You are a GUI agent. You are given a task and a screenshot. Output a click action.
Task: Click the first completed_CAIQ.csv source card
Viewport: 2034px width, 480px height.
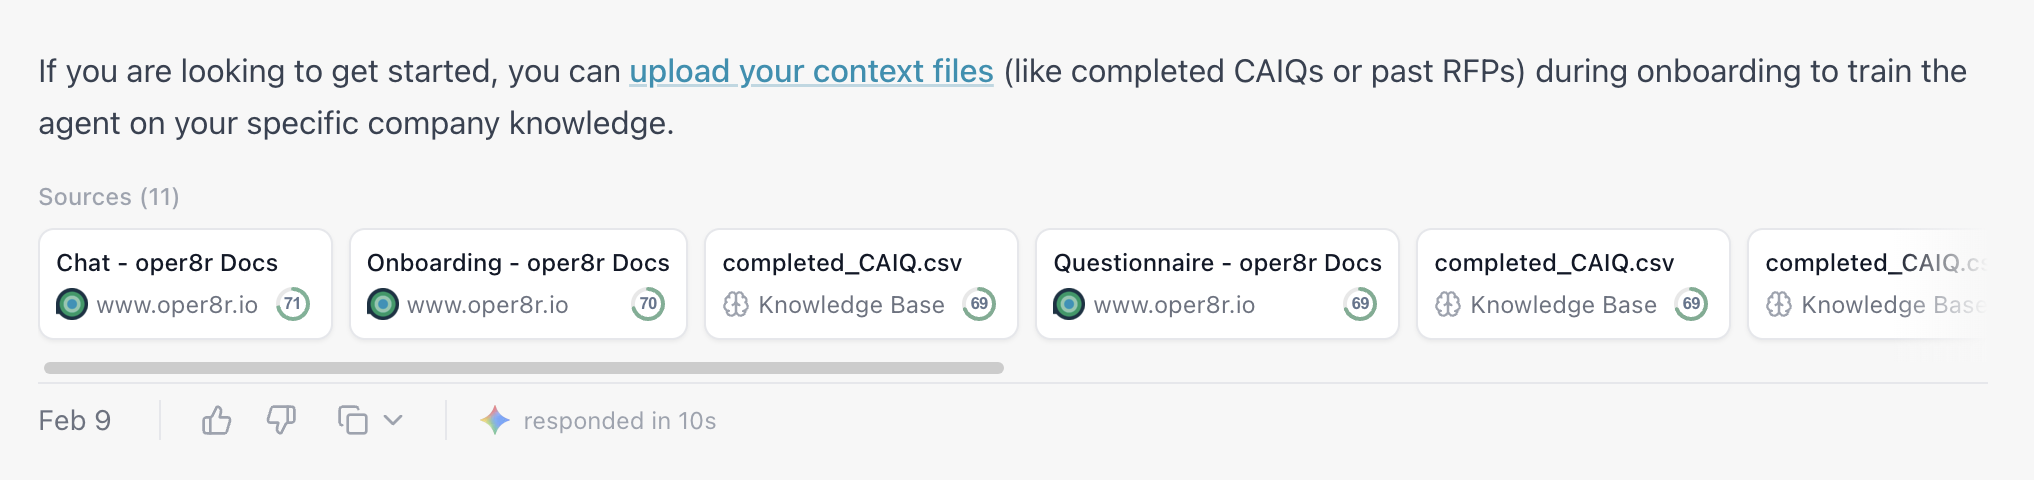click(x=861, y=284)
